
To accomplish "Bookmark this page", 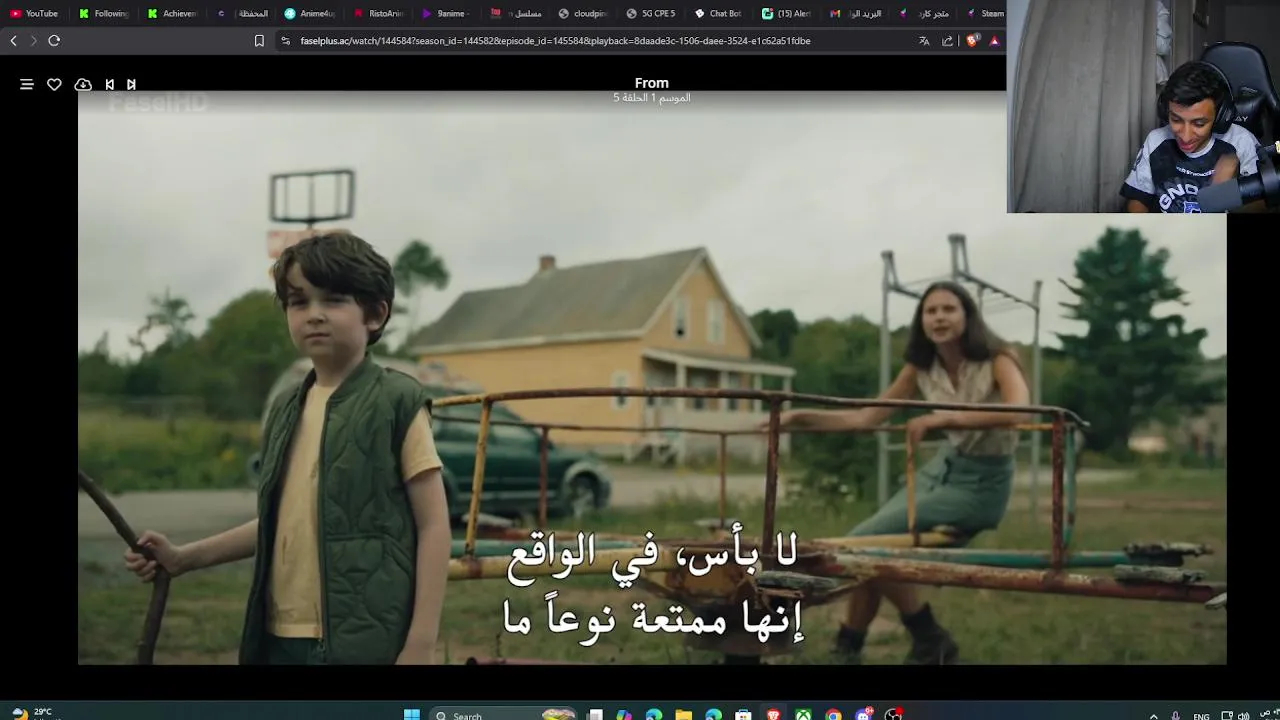I will (259, 41).
